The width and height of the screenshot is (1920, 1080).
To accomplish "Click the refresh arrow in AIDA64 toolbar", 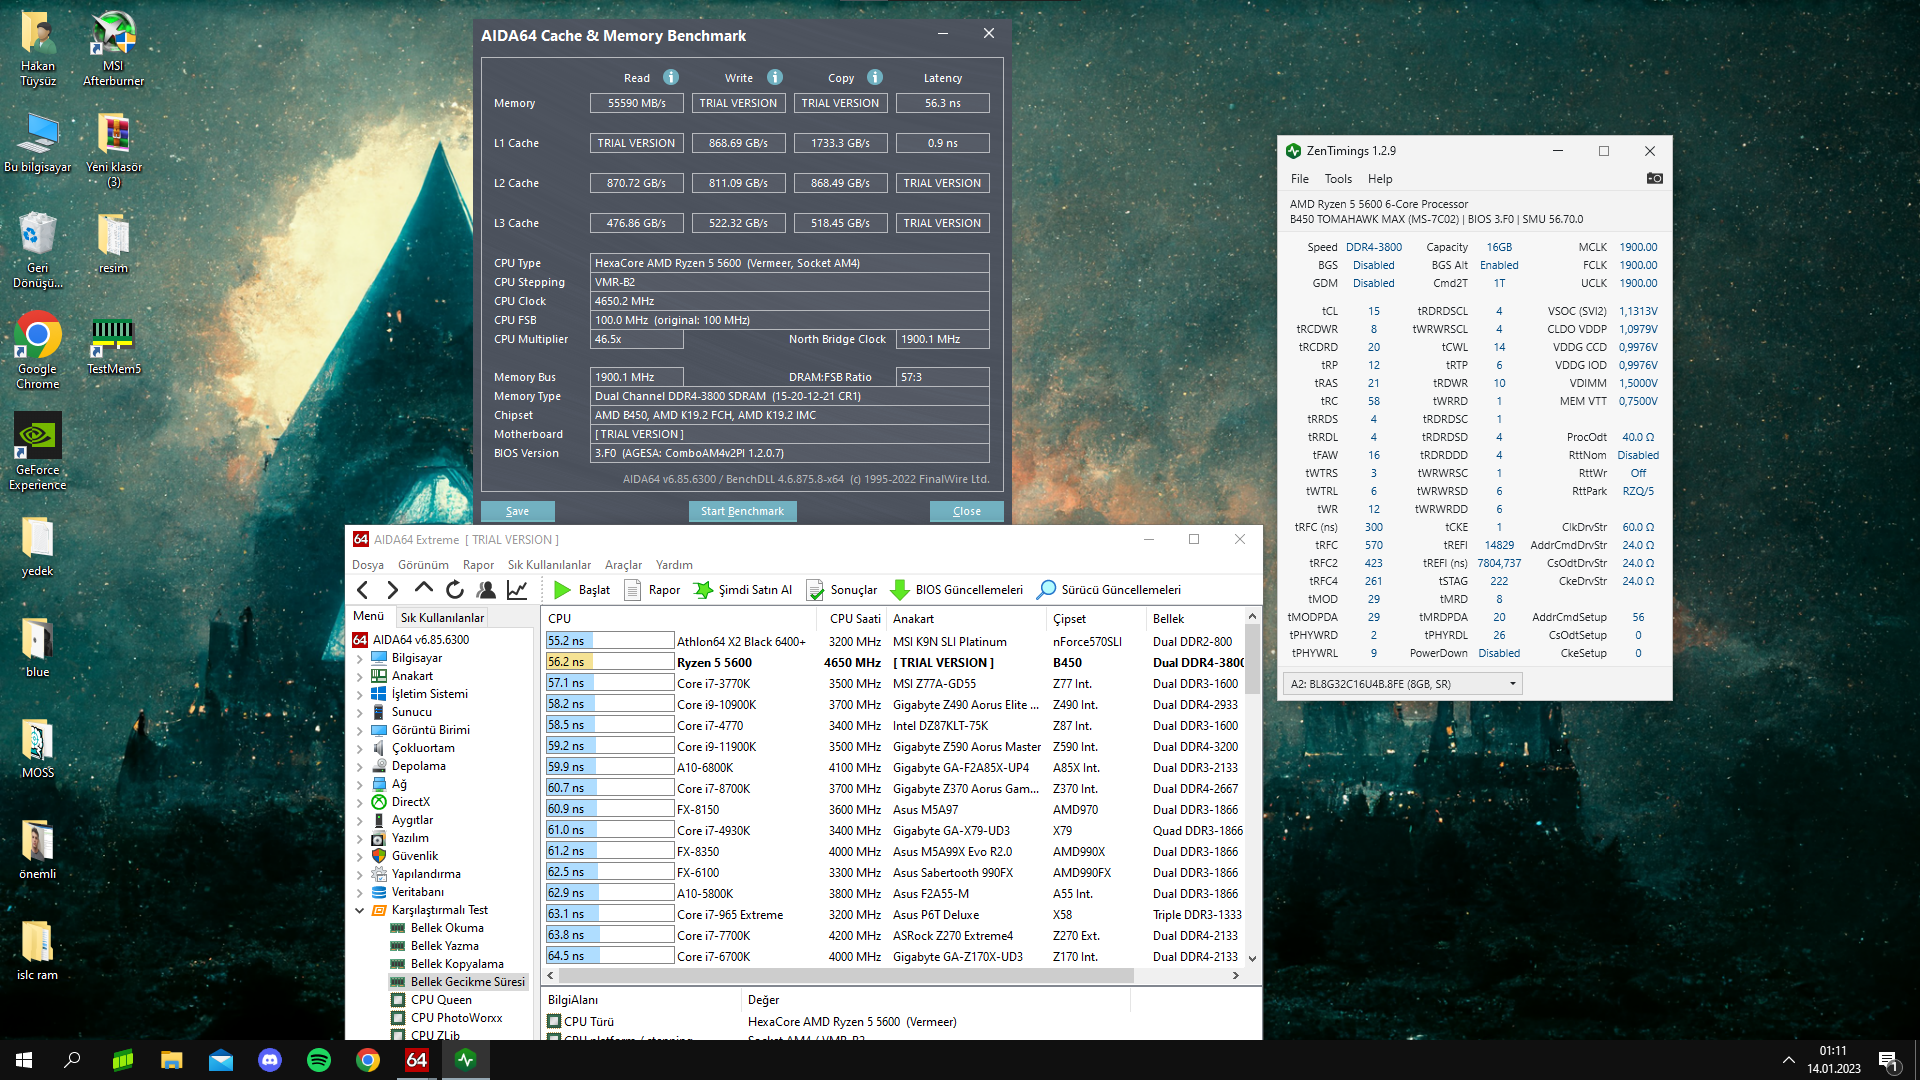I will pos(455,590).
